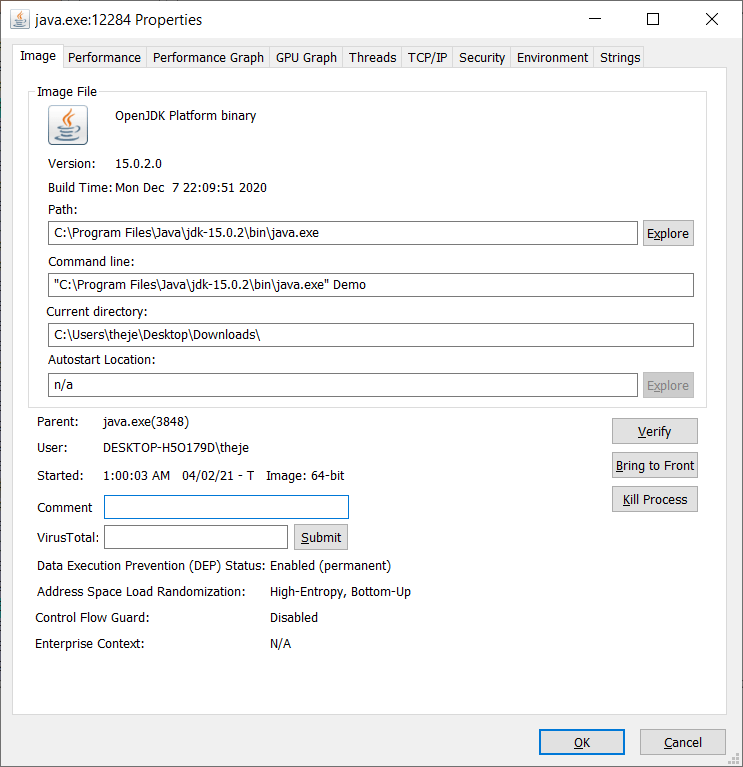Minimize the Properties window
The image size is (743, 767).
(595, 19)
